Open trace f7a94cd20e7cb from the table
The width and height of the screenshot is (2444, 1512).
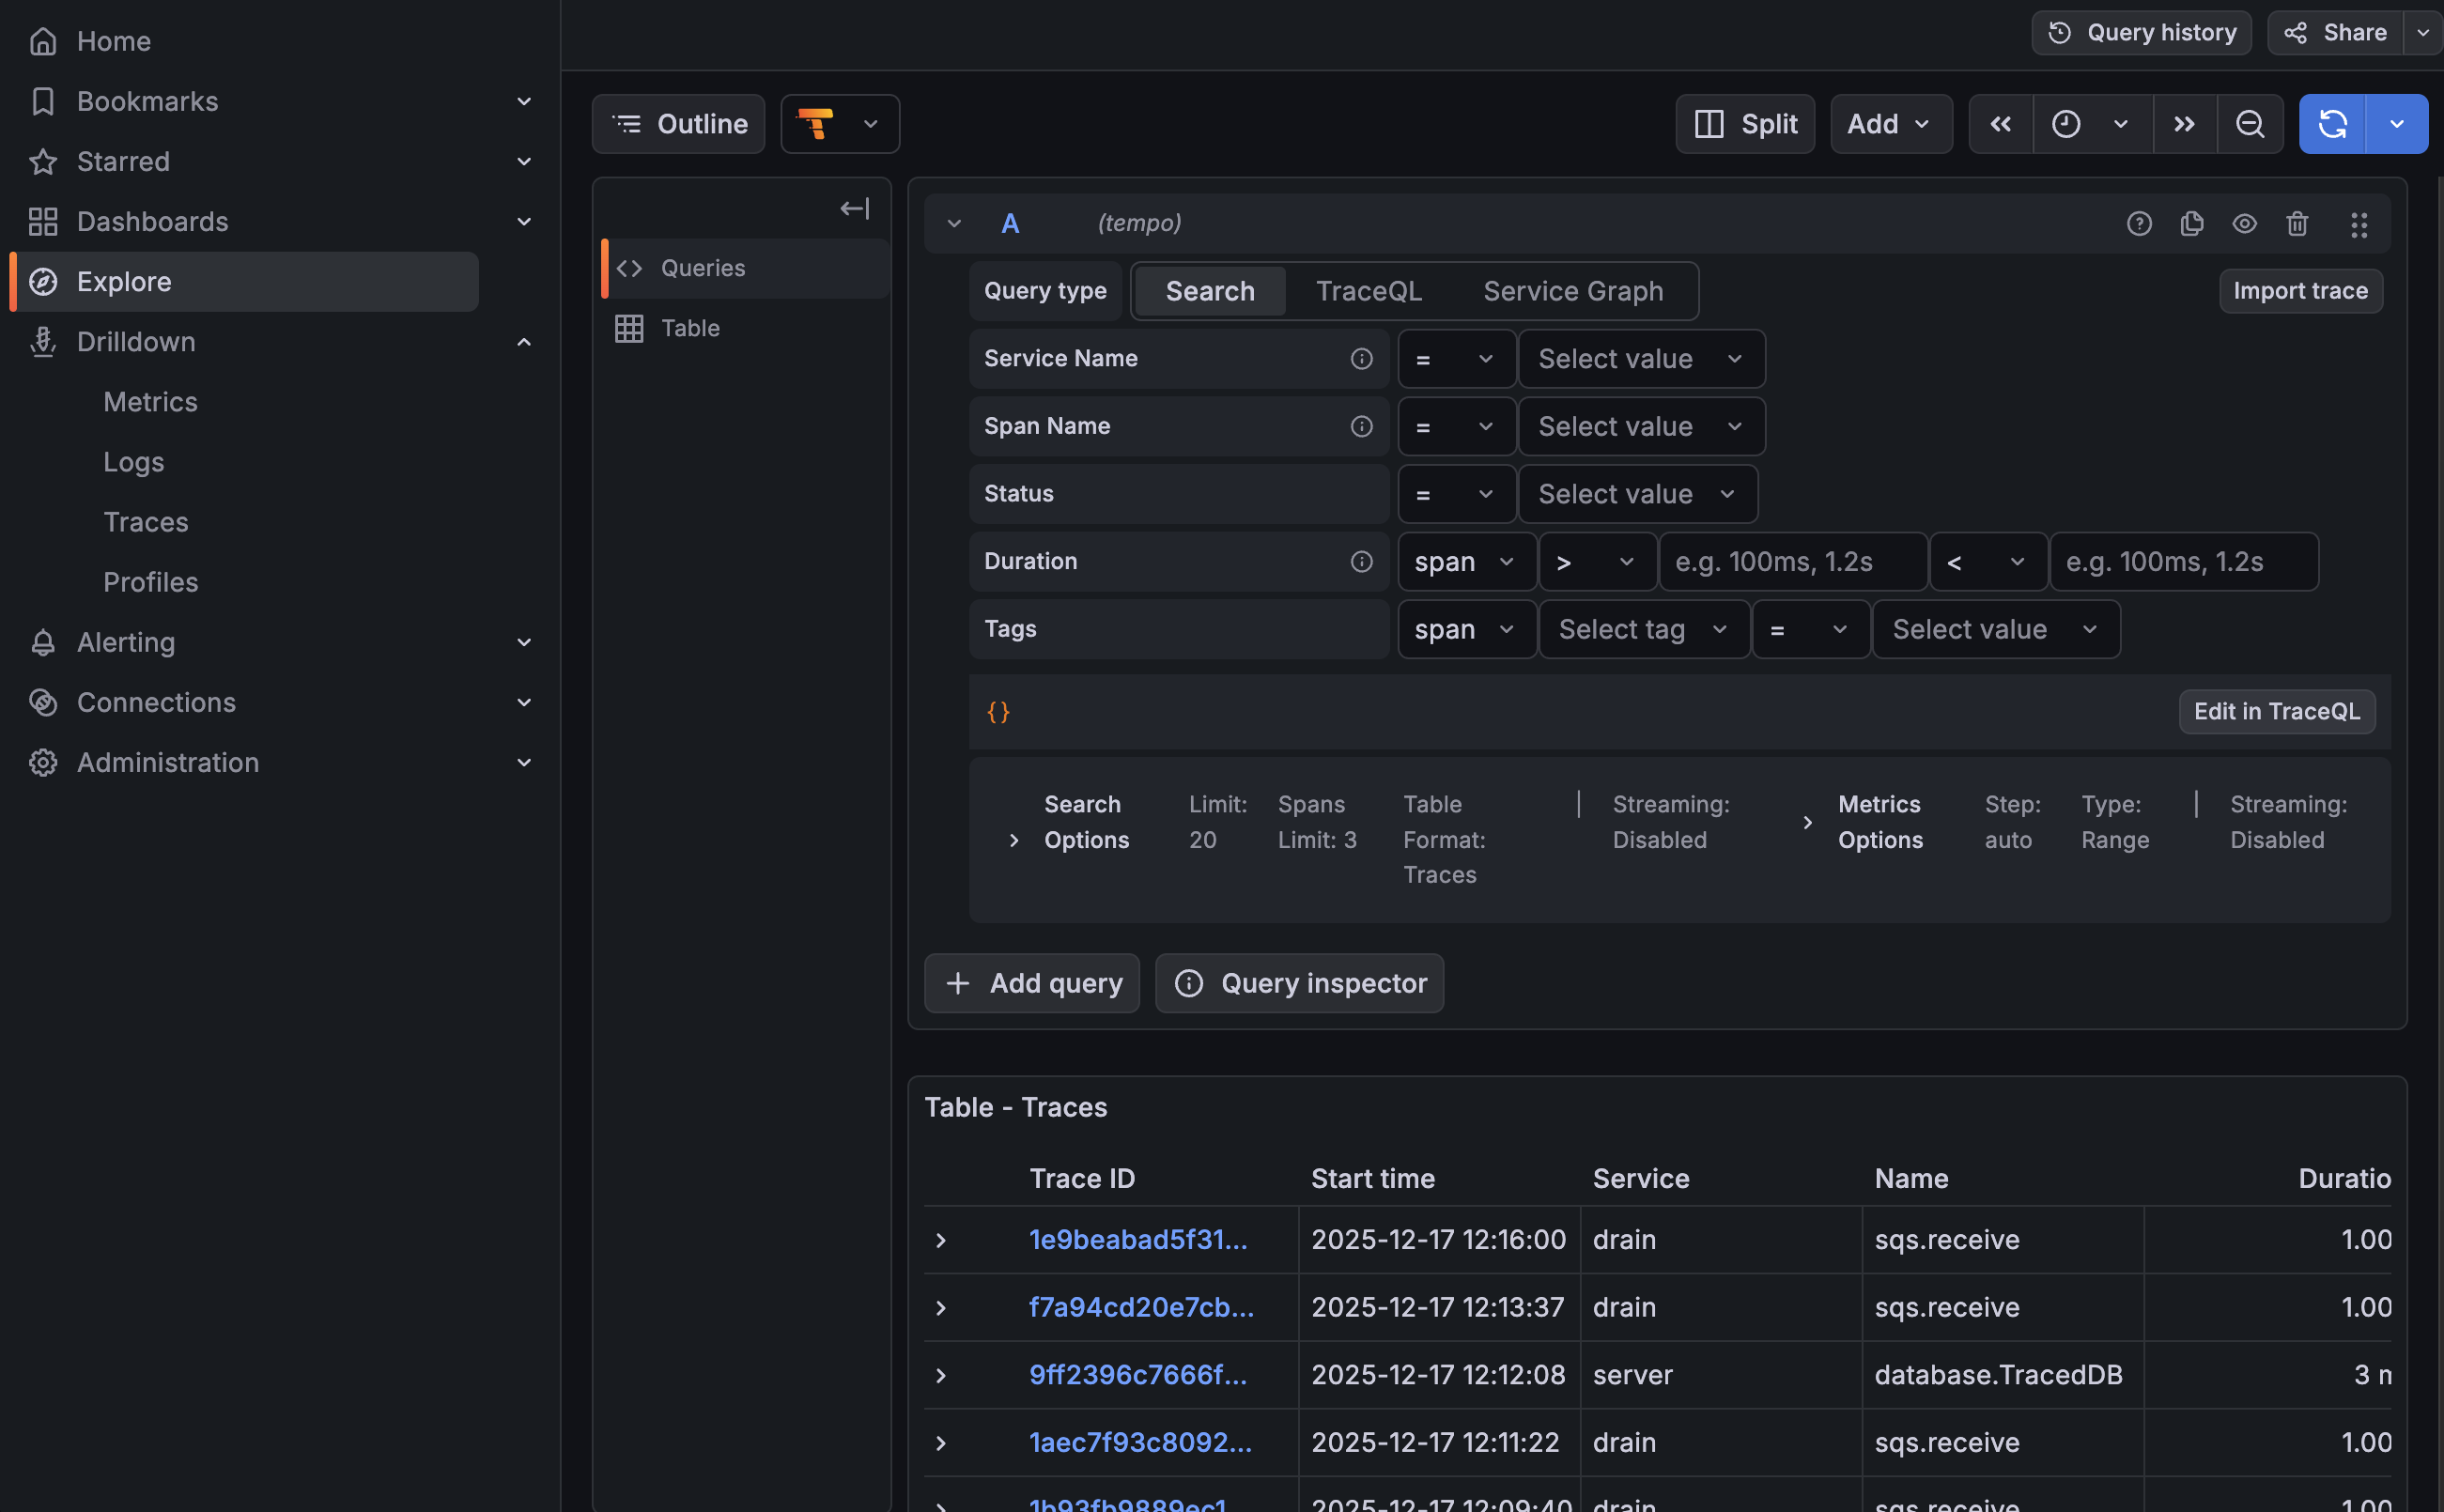(x=1139, y=1306)
